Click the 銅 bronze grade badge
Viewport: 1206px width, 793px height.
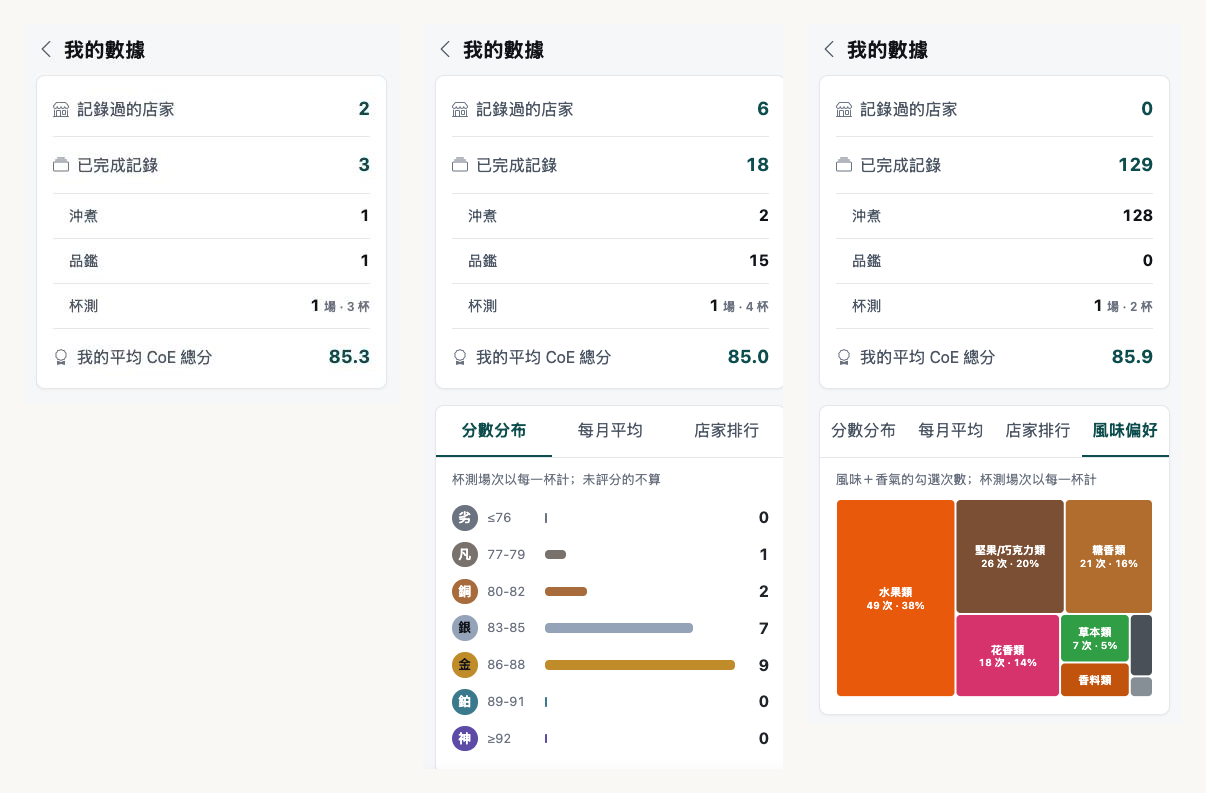[x=465, y=592]
